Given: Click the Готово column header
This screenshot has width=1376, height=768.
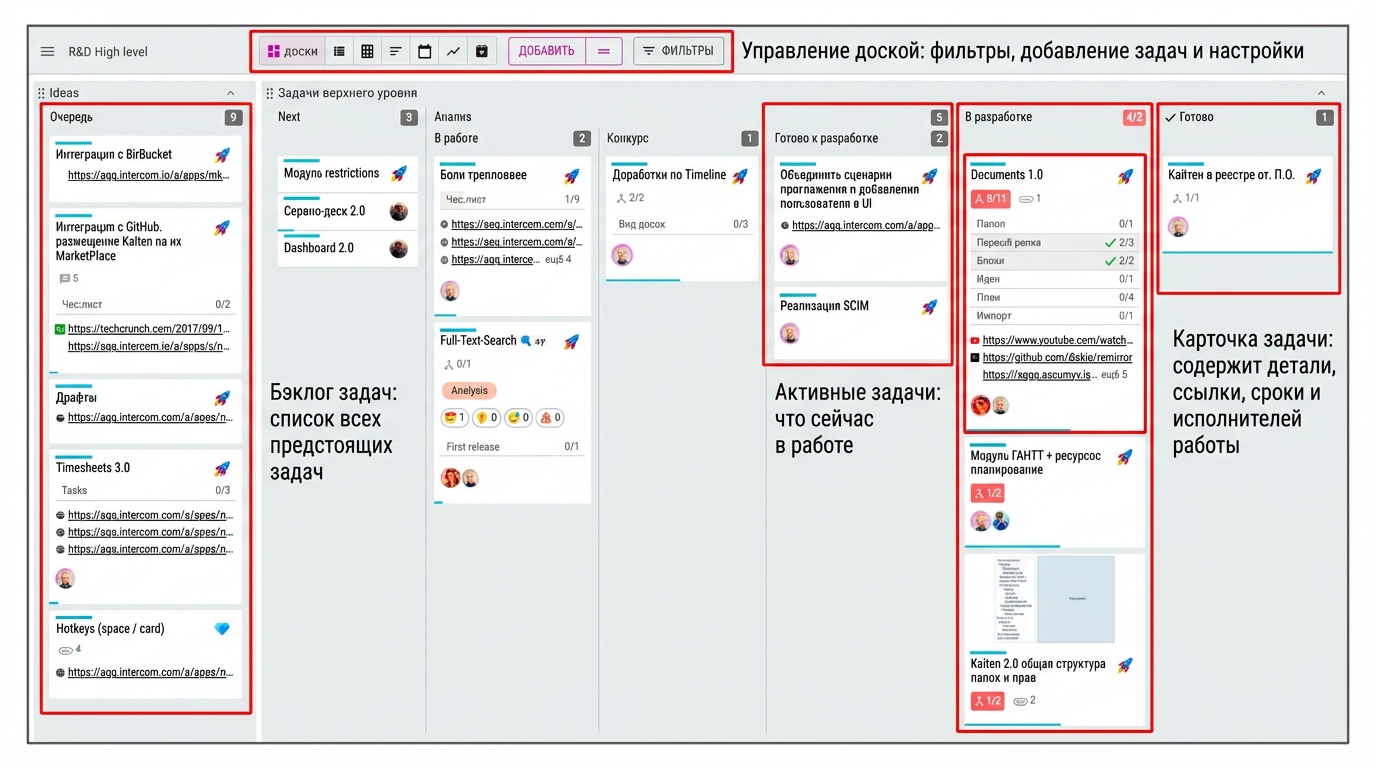Looking at the screenshot, I should point(1196,117).
